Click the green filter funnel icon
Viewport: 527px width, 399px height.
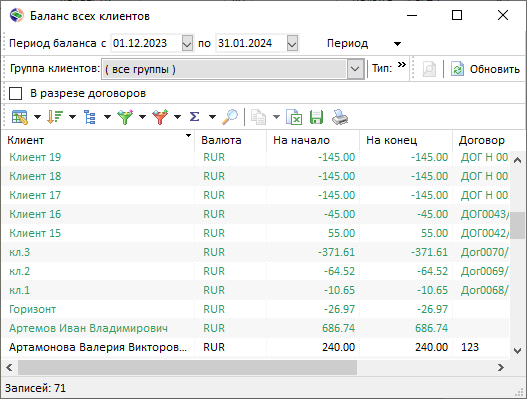125,117
